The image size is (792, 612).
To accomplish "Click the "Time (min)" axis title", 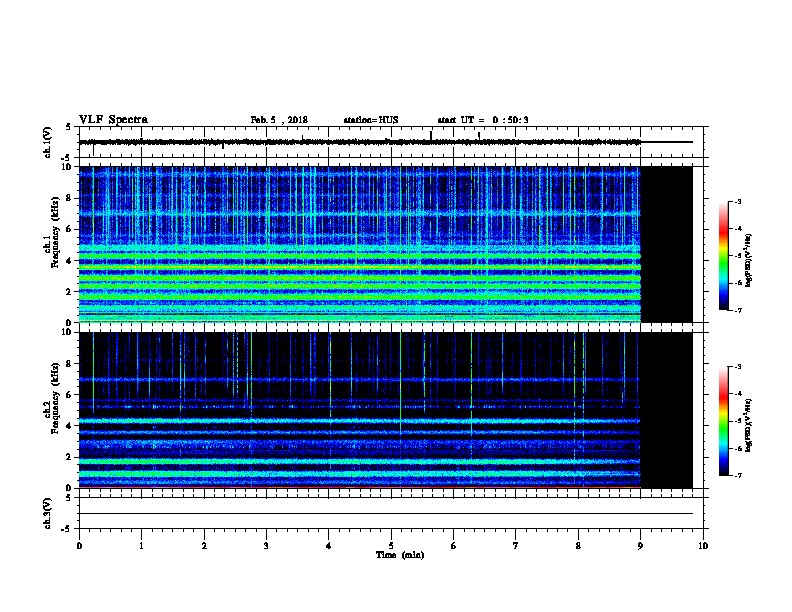I will coord(400,555).
